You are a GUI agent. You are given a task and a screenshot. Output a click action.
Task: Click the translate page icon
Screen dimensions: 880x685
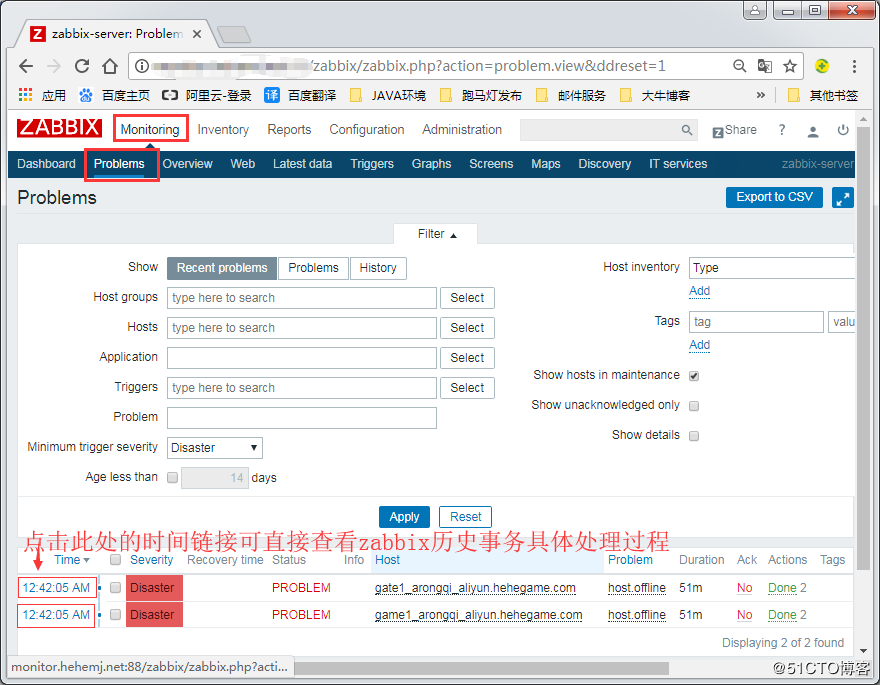(764, 66)
